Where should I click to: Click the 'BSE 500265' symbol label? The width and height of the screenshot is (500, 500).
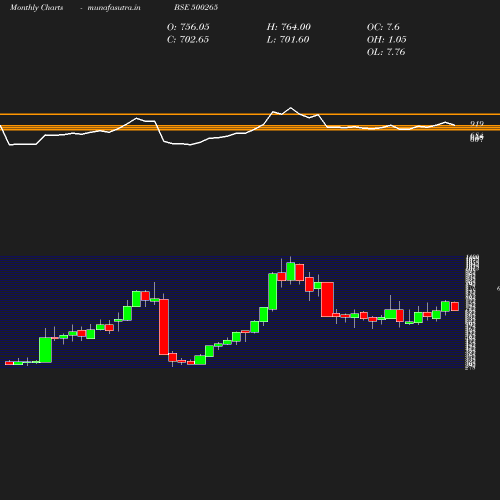tap(196, 7)
